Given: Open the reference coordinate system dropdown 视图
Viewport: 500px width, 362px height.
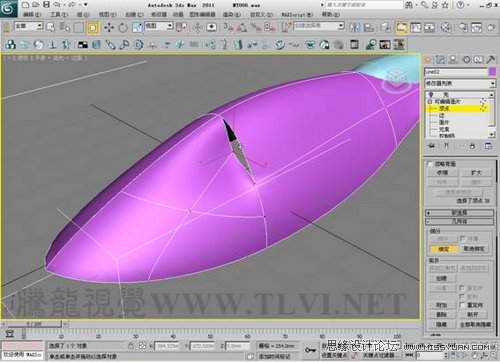Looking at the screenshot, I should coord(159,26).
